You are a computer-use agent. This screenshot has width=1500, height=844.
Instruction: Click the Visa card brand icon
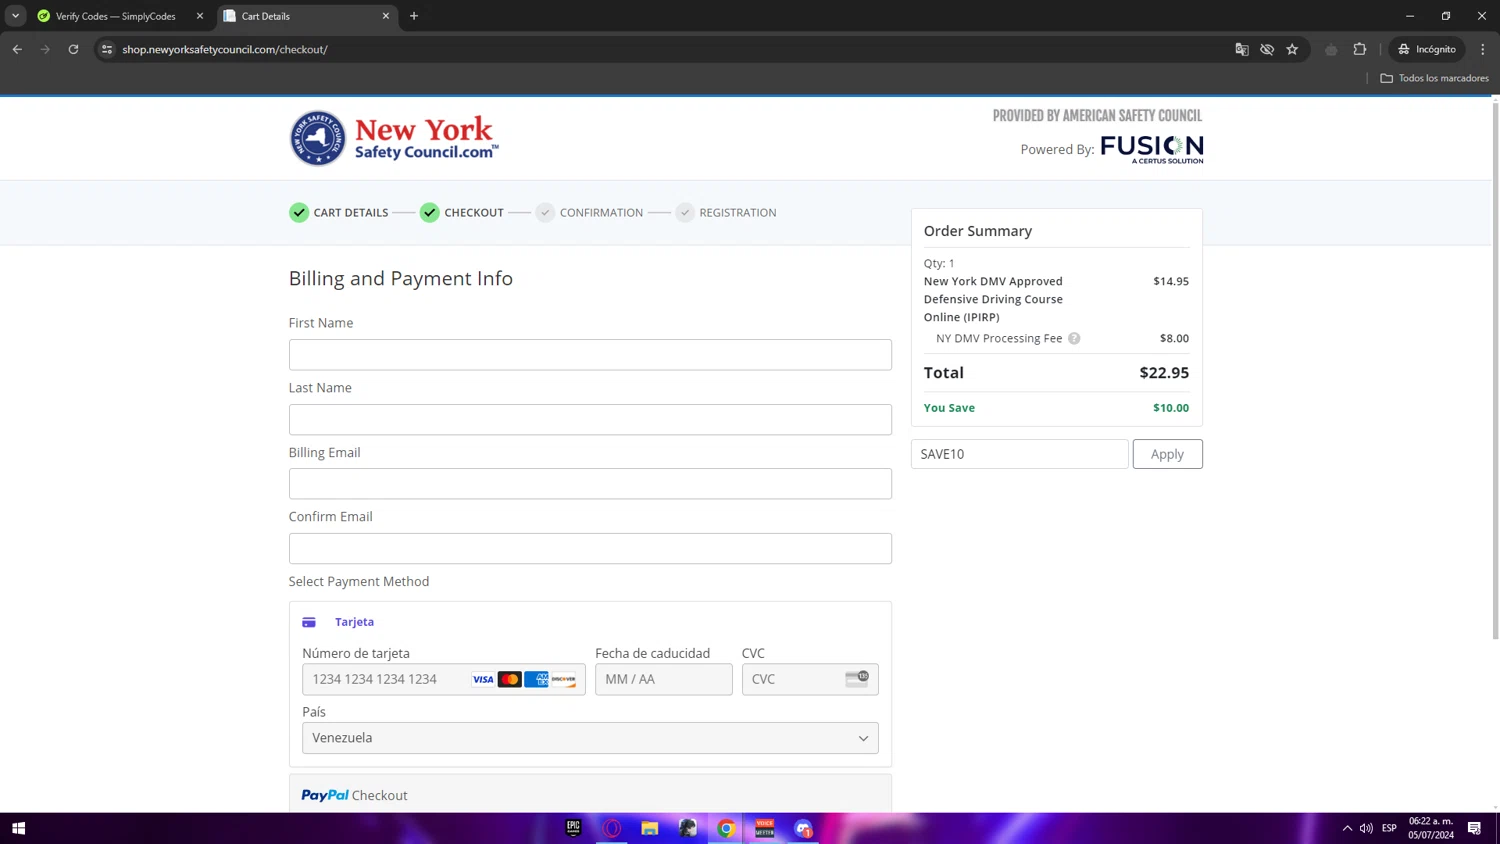(483, 680)
